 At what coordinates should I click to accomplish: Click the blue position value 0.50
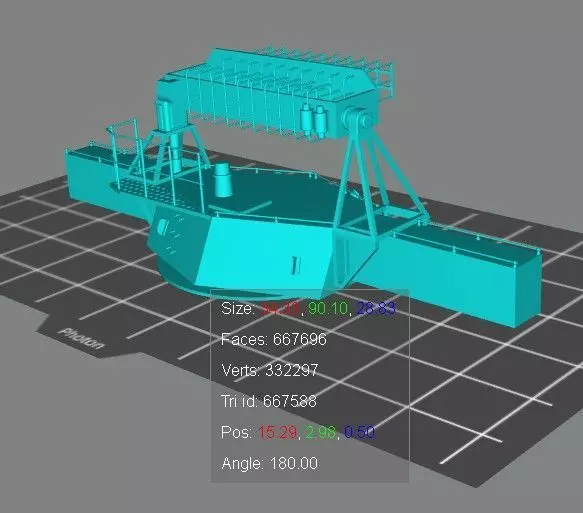pyautogui.click(x=360, y=432)
